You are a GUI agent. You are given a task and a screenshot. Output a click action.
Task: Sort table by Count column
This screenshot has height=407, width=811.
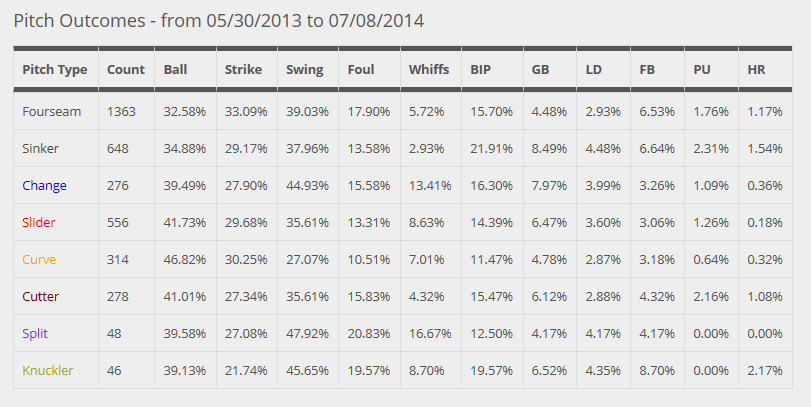click(x=126, y=70)
